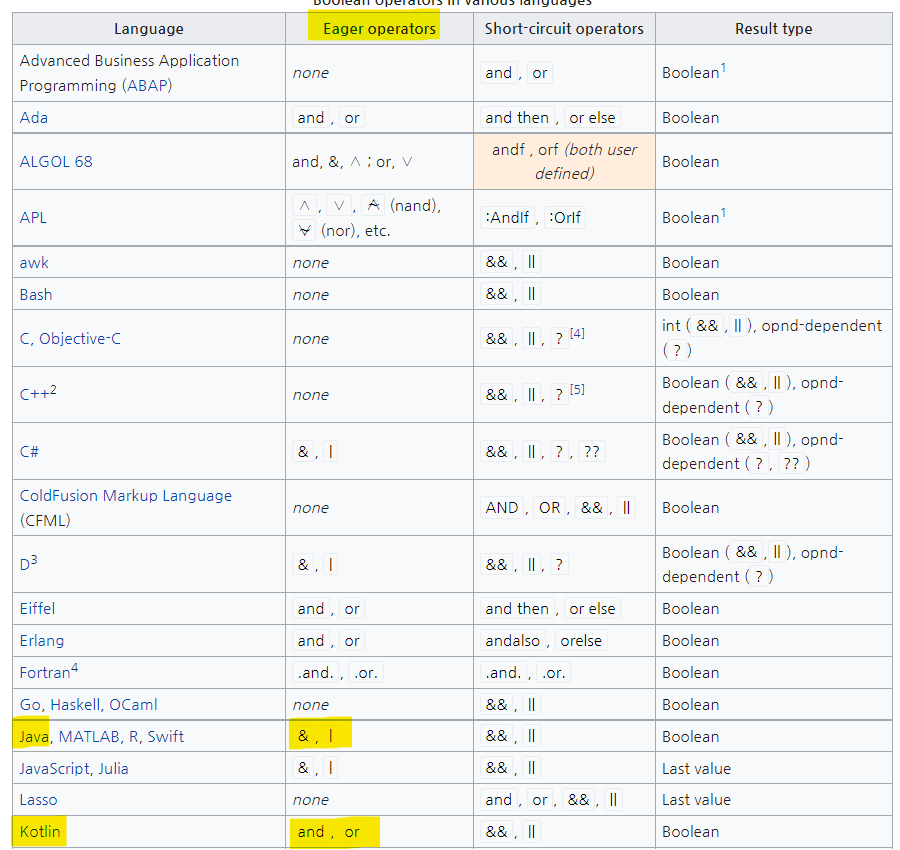Open the Erlang link
Screen dimensions: 900x850
coord(42,641)
